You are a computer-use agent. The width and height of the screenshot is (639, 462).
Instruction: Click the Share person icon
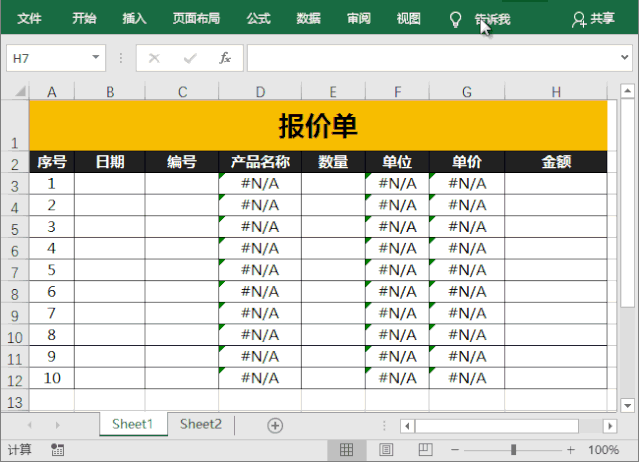coord(579,19)
